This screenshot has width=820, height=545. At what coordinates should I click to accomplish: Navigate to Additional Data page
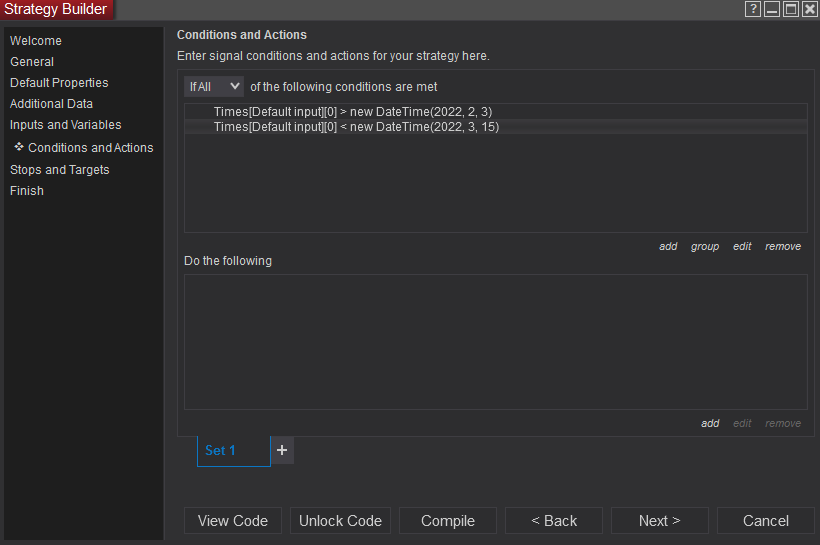click(51, 104)
